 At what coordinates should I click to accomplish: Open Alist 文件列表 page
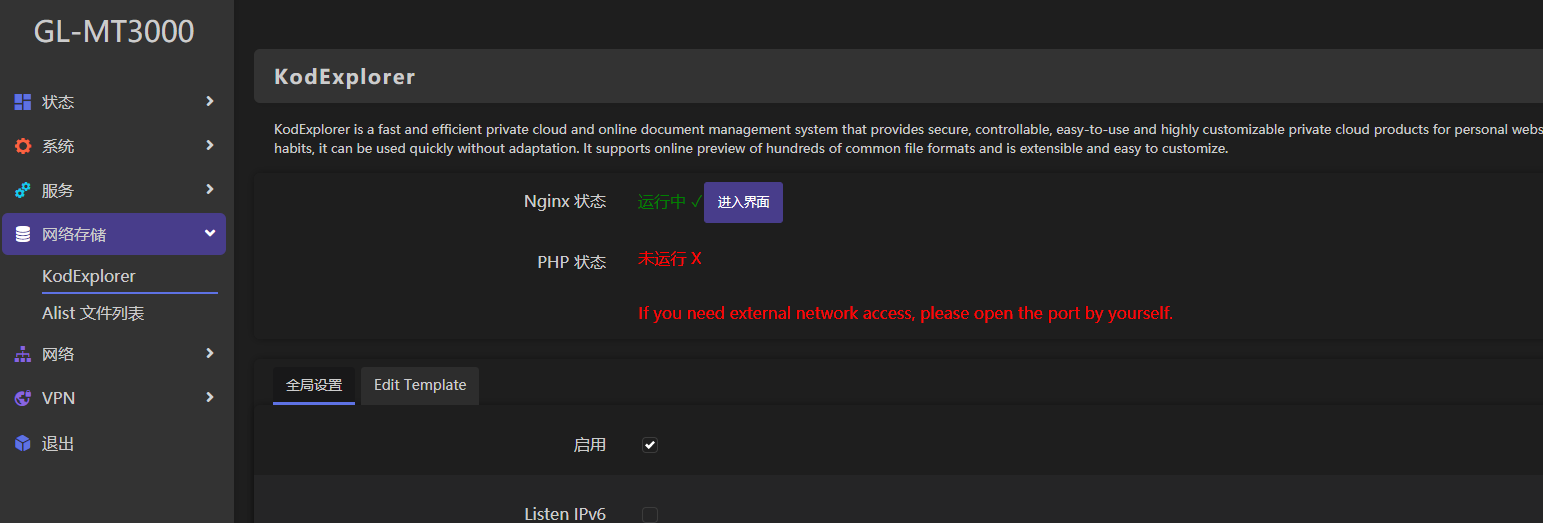(93, 313)
